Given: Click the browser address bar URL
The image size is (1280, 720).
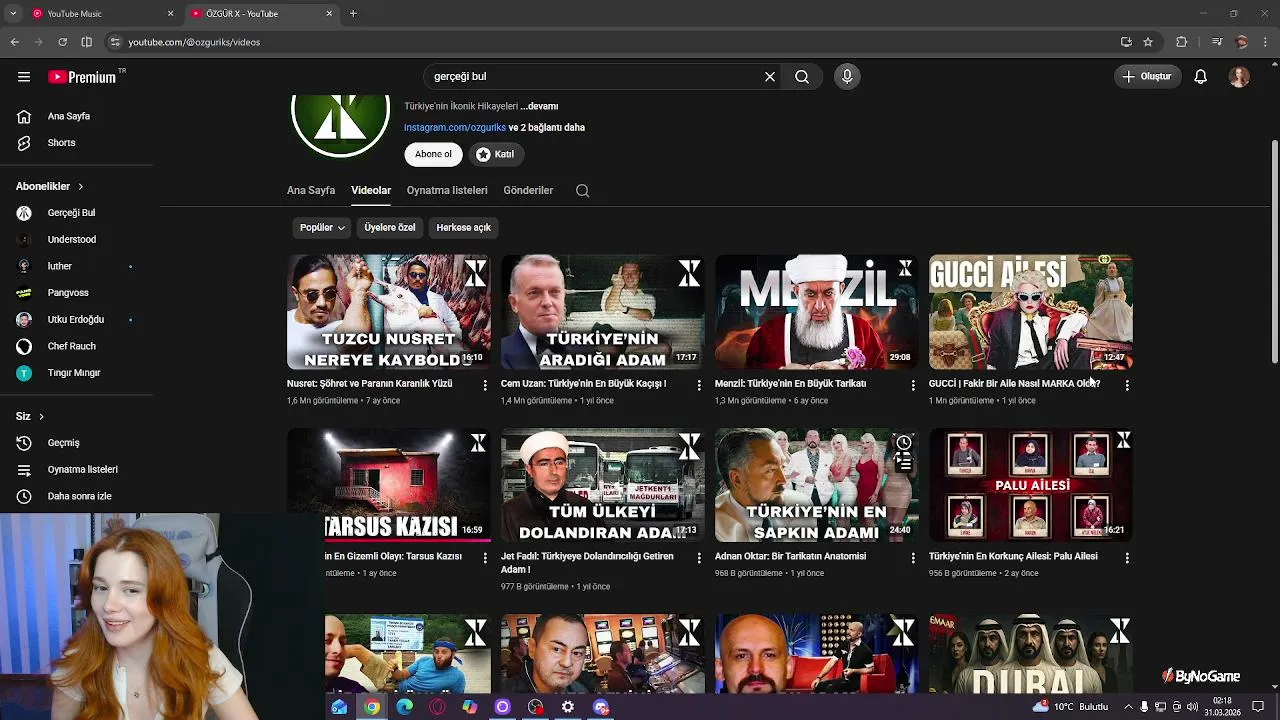Looking at the screenshot, I should tap(194, 42).
